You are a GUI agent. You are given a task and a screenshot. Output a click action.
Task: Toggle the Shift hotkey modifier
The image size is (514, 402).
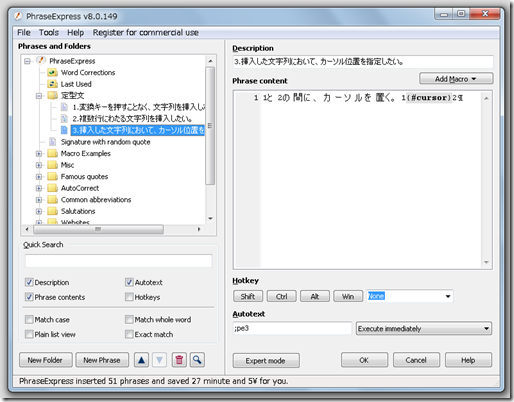(x=248, y=296)
